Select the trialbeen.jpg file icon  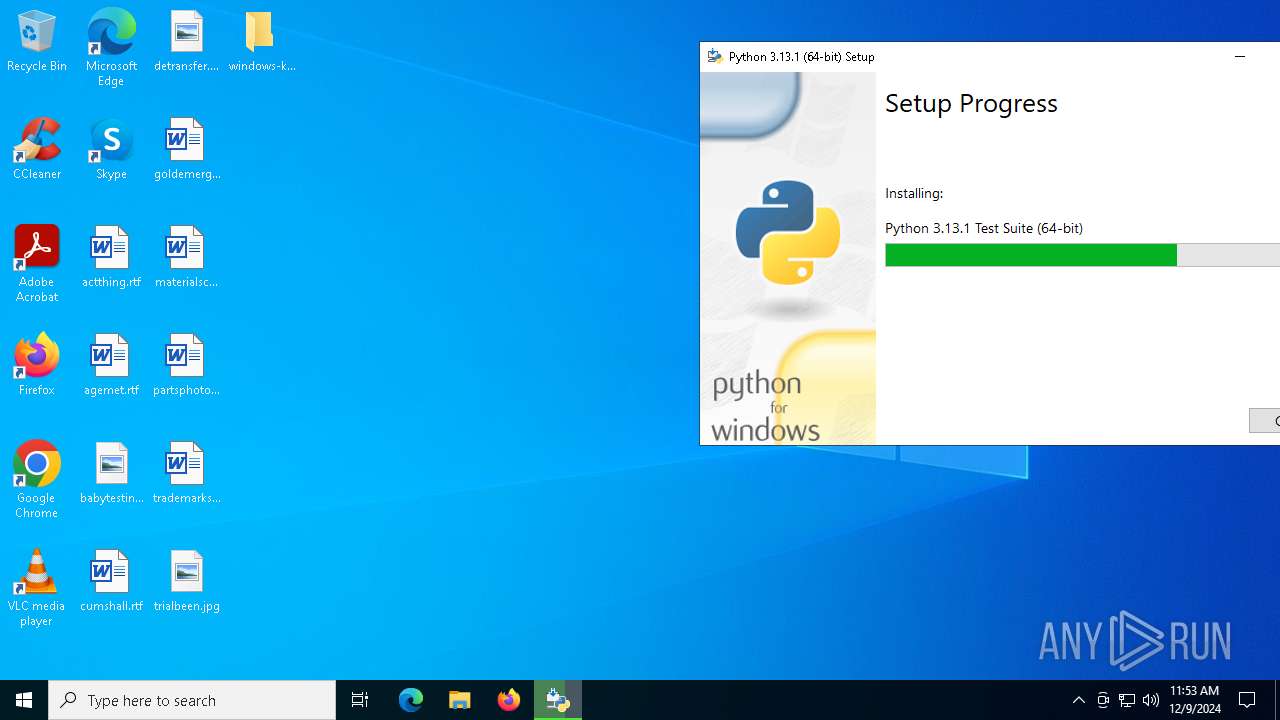tap(186, 582)
